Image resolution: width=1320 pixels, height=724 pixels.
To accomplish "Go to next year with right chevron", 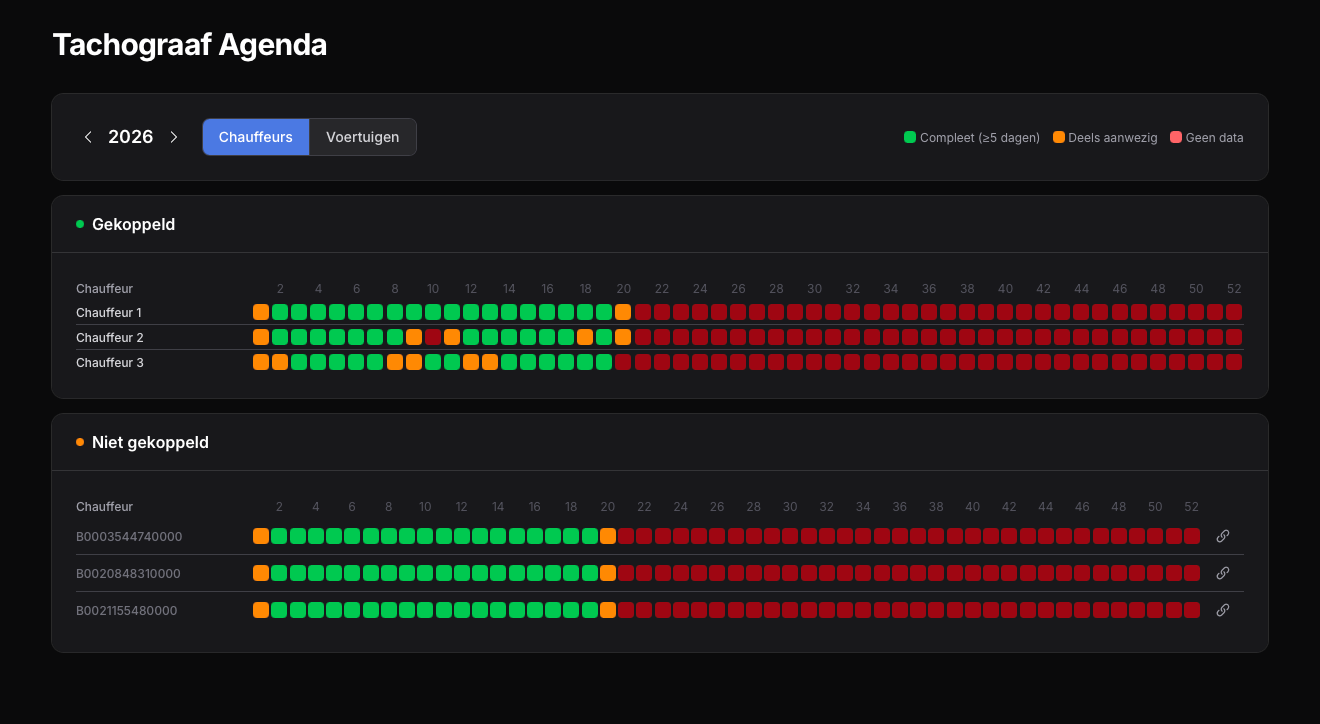I will [174, 137].
